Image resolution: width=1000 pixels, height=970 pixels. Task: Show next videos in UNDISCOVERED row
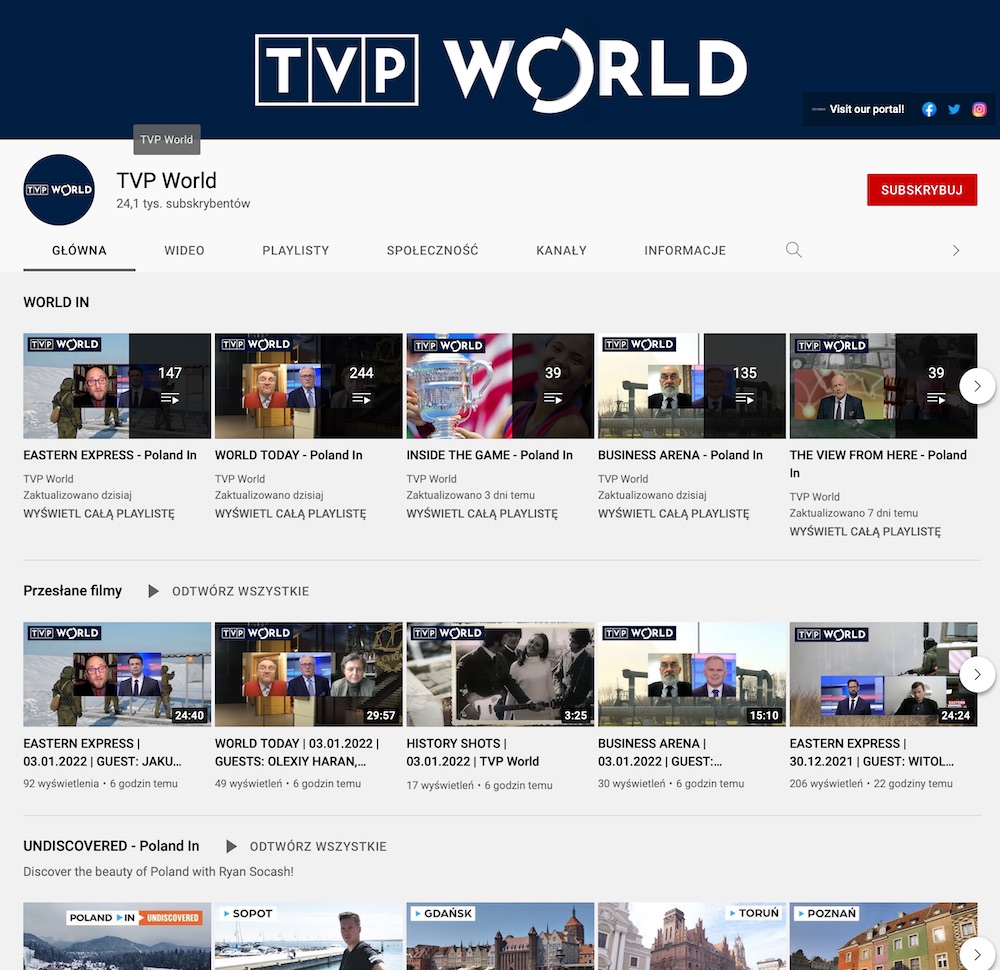click(x=977, y=955)
